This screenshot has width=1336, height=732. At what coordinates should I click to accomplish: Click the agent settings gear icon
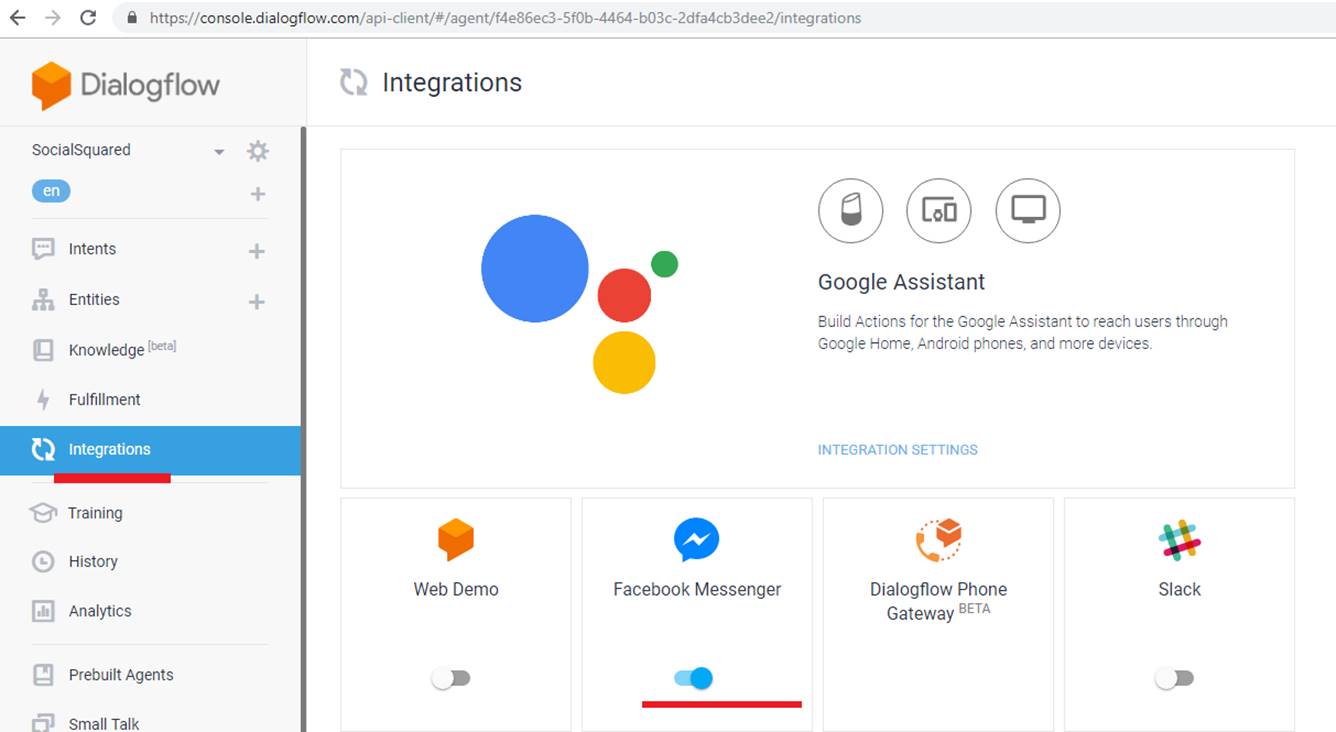point(258,151)
